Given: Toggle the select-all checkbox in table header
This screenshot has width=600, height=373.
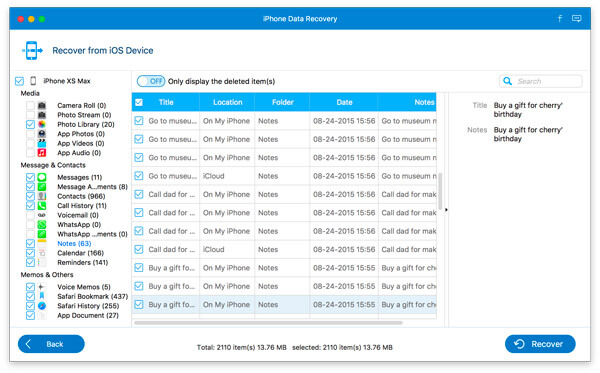Looking at the screenshot, I should (x=139, y=102).
